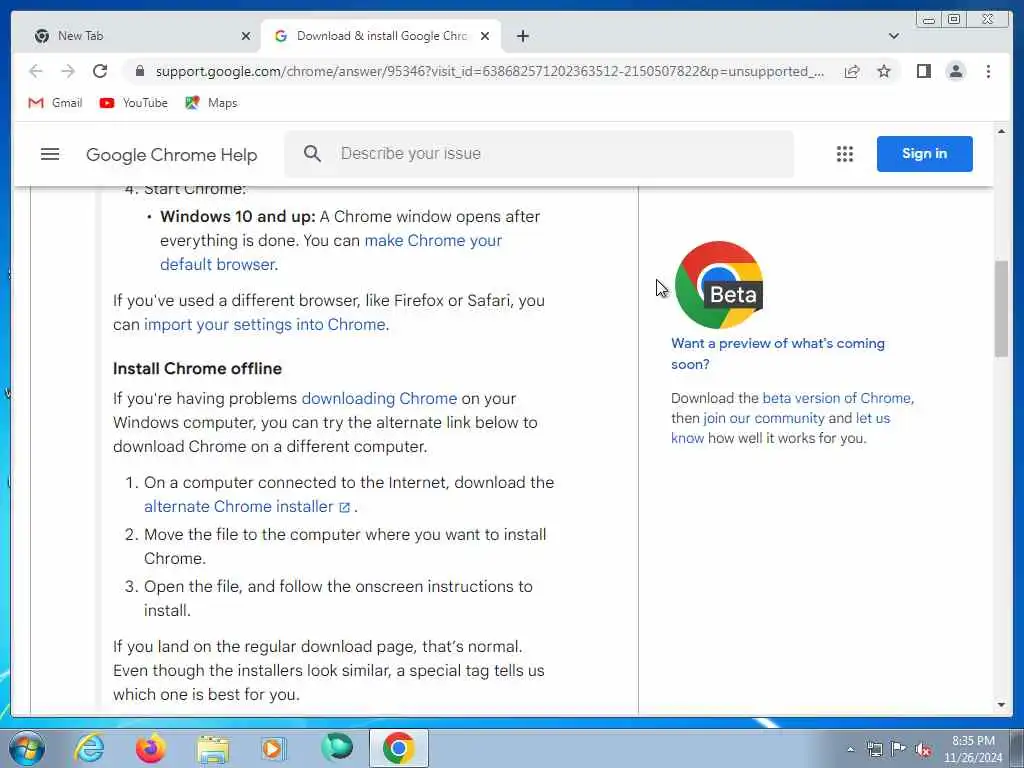Open the Maps bookmark
1024x768 pixels.
coord(211,103)
